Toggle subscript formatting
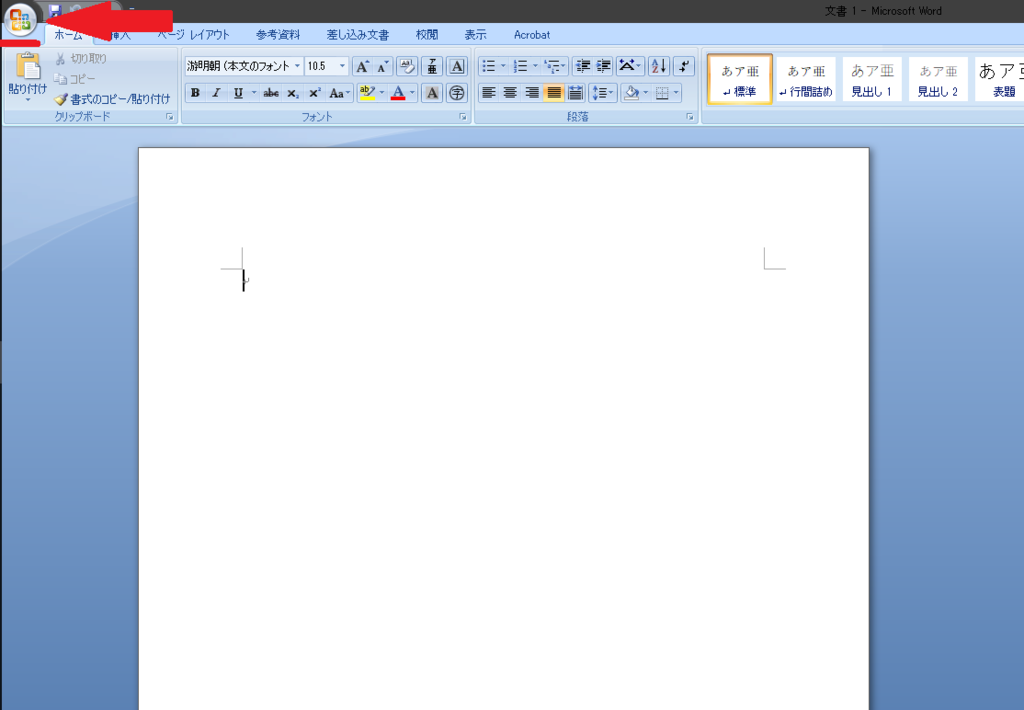Viewport: 1024px width, 710px height. pyautogui.click(x=293, y=93)
